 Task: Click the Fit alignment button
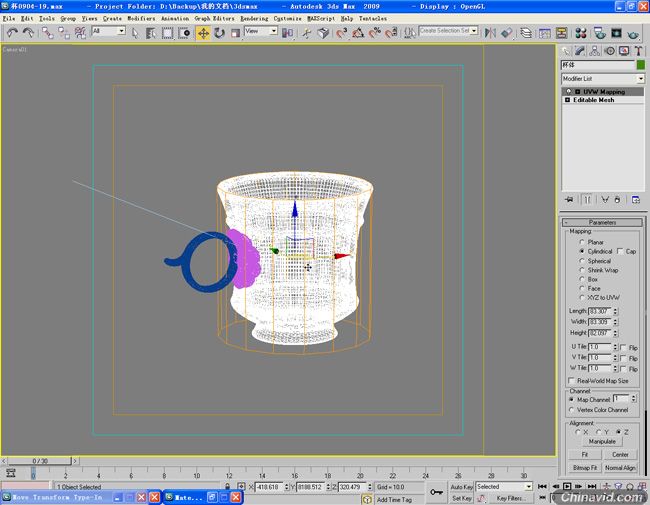point(585,454)
